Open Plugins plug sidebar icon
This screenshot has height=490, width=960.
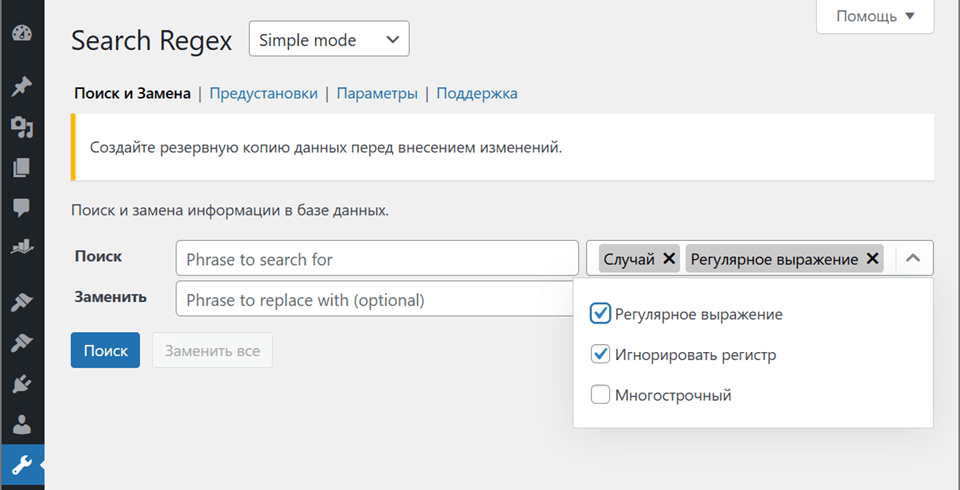click(x=22, y=383)
